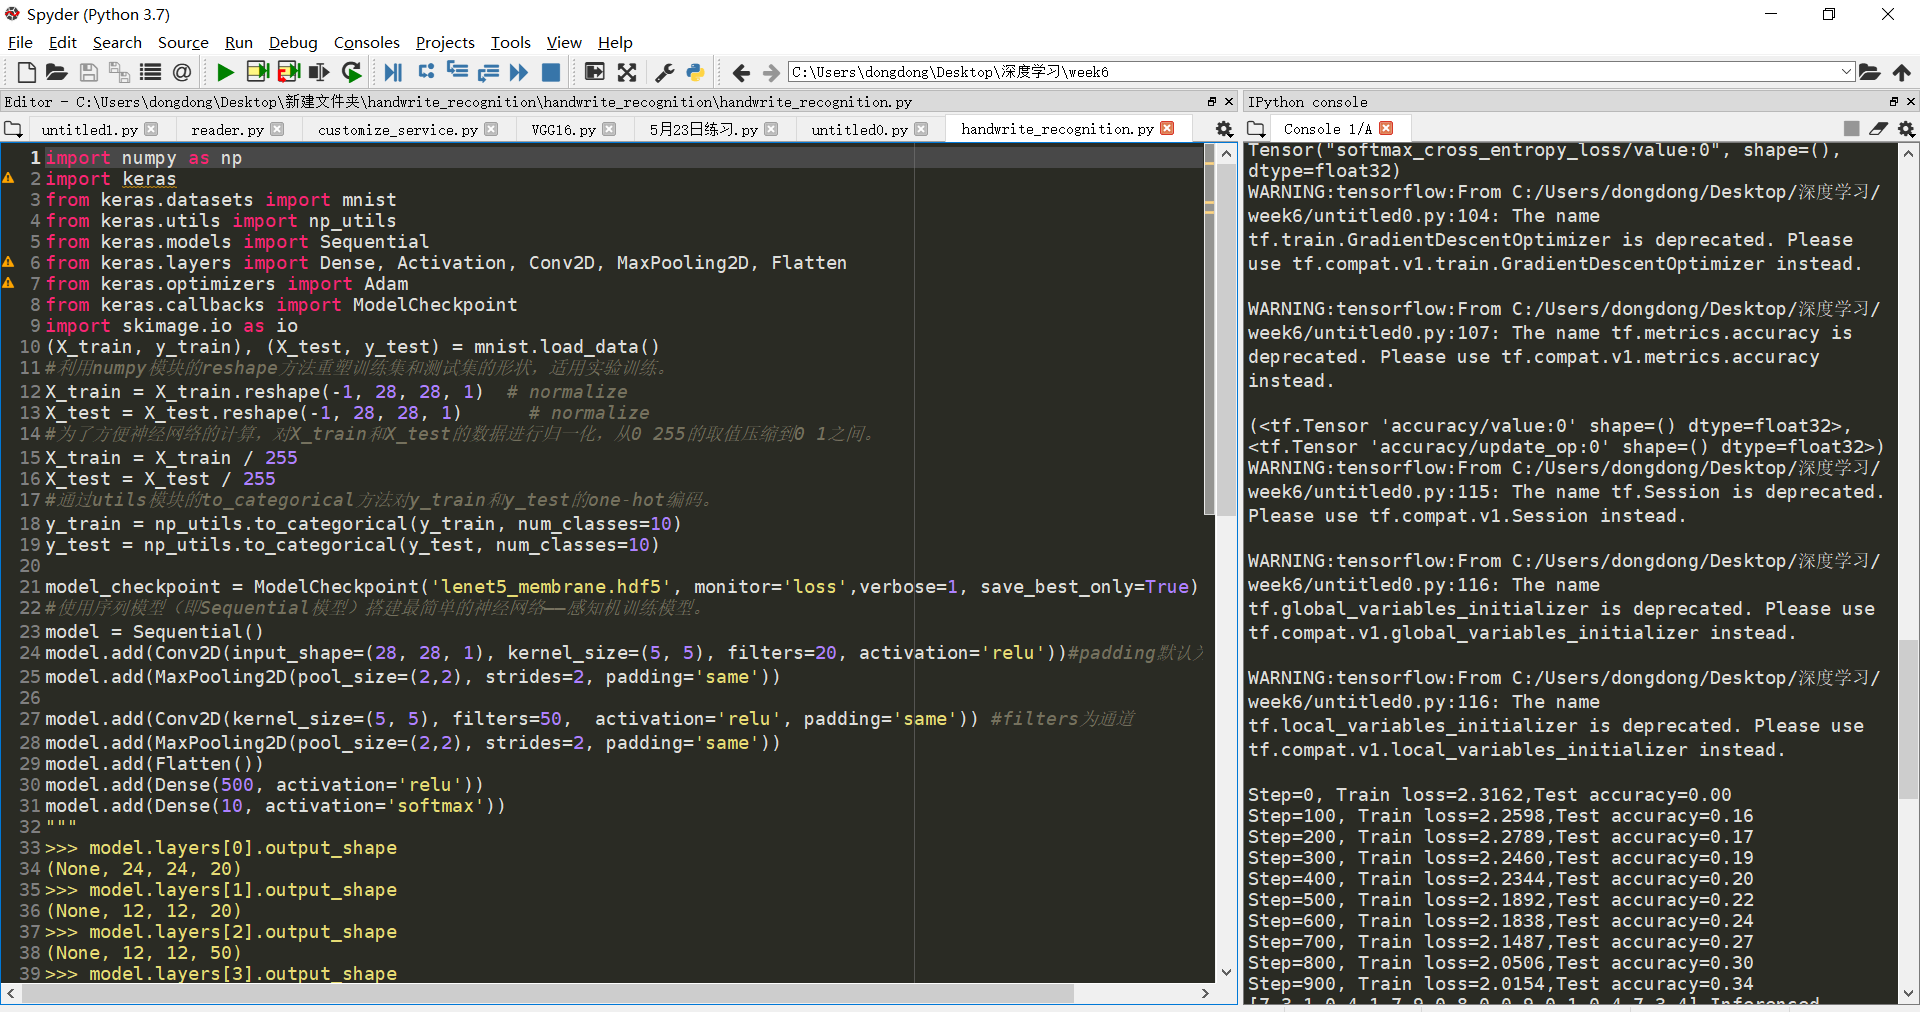This screenshot has width=1920, height=1012.
Task: Run the current cell
Action: [x=257, y=72]
